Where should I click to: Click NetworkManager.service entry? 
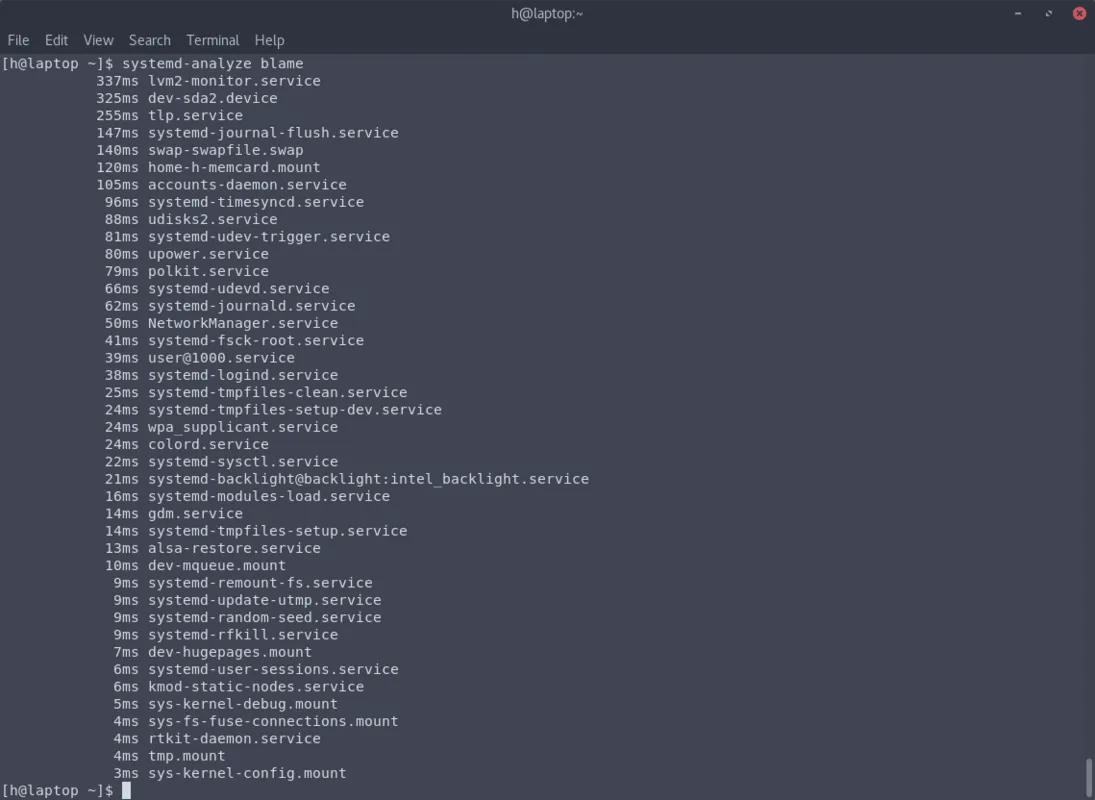point(221,323)
